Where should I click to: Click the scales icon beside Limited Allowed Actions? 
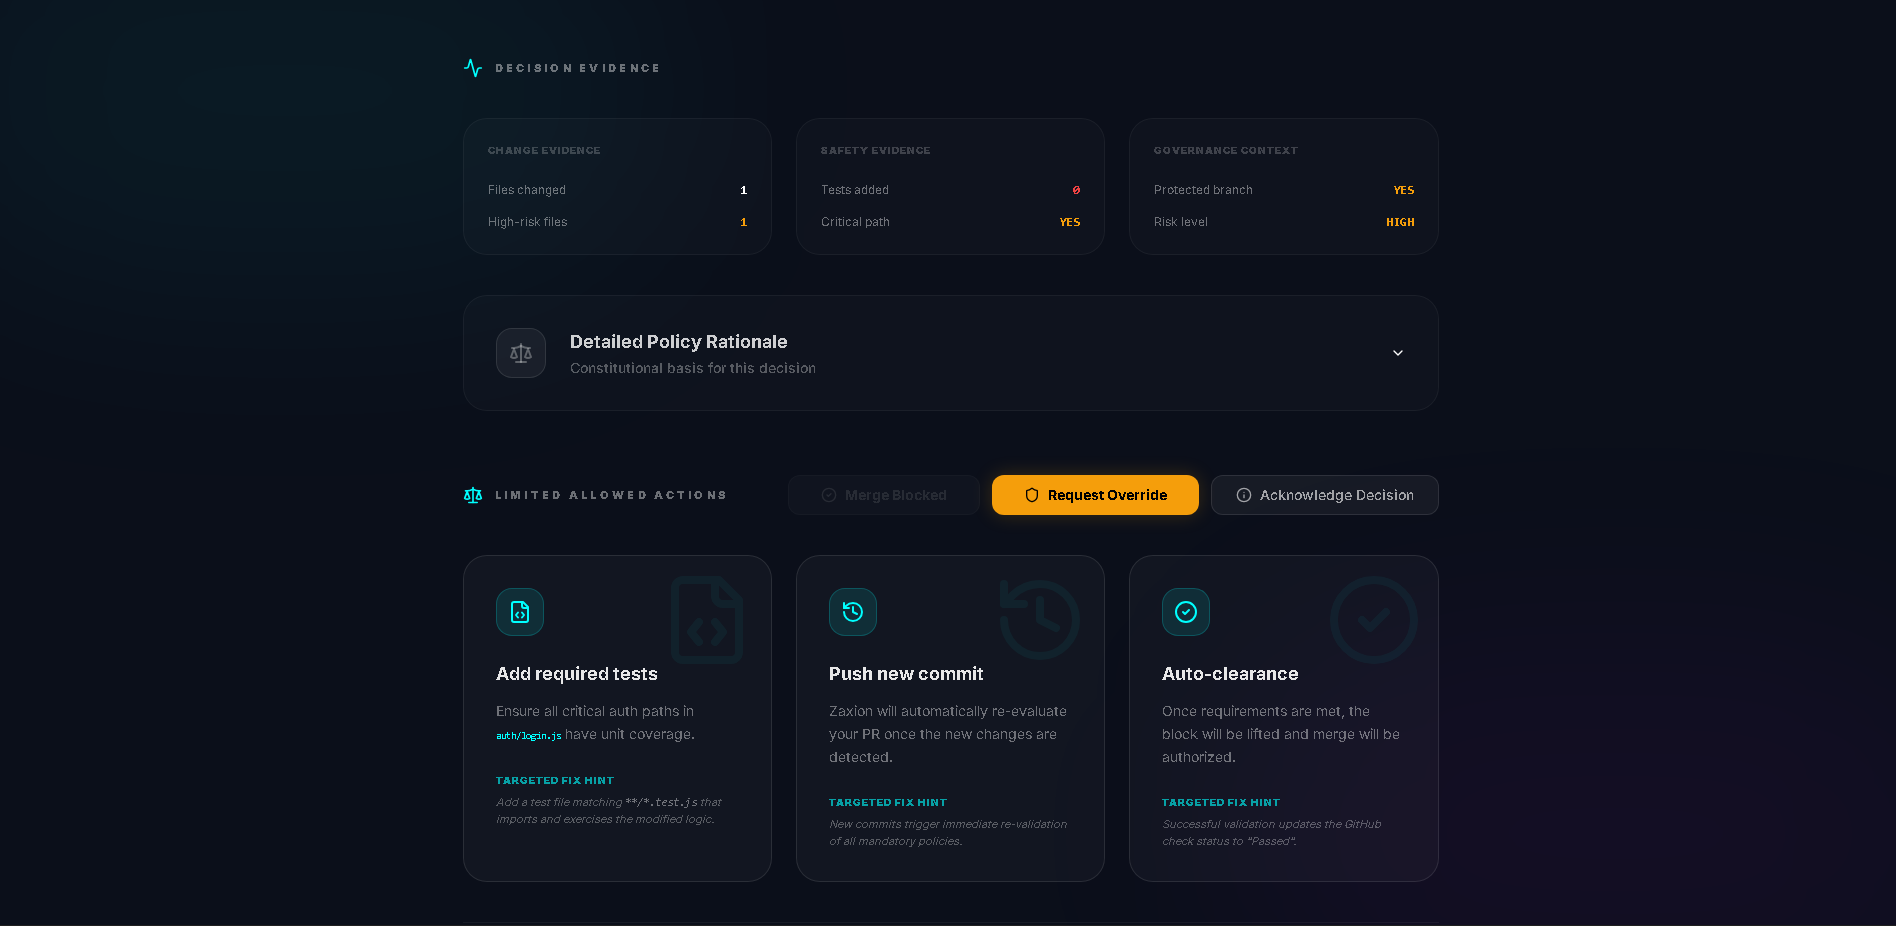click(472, 494)
